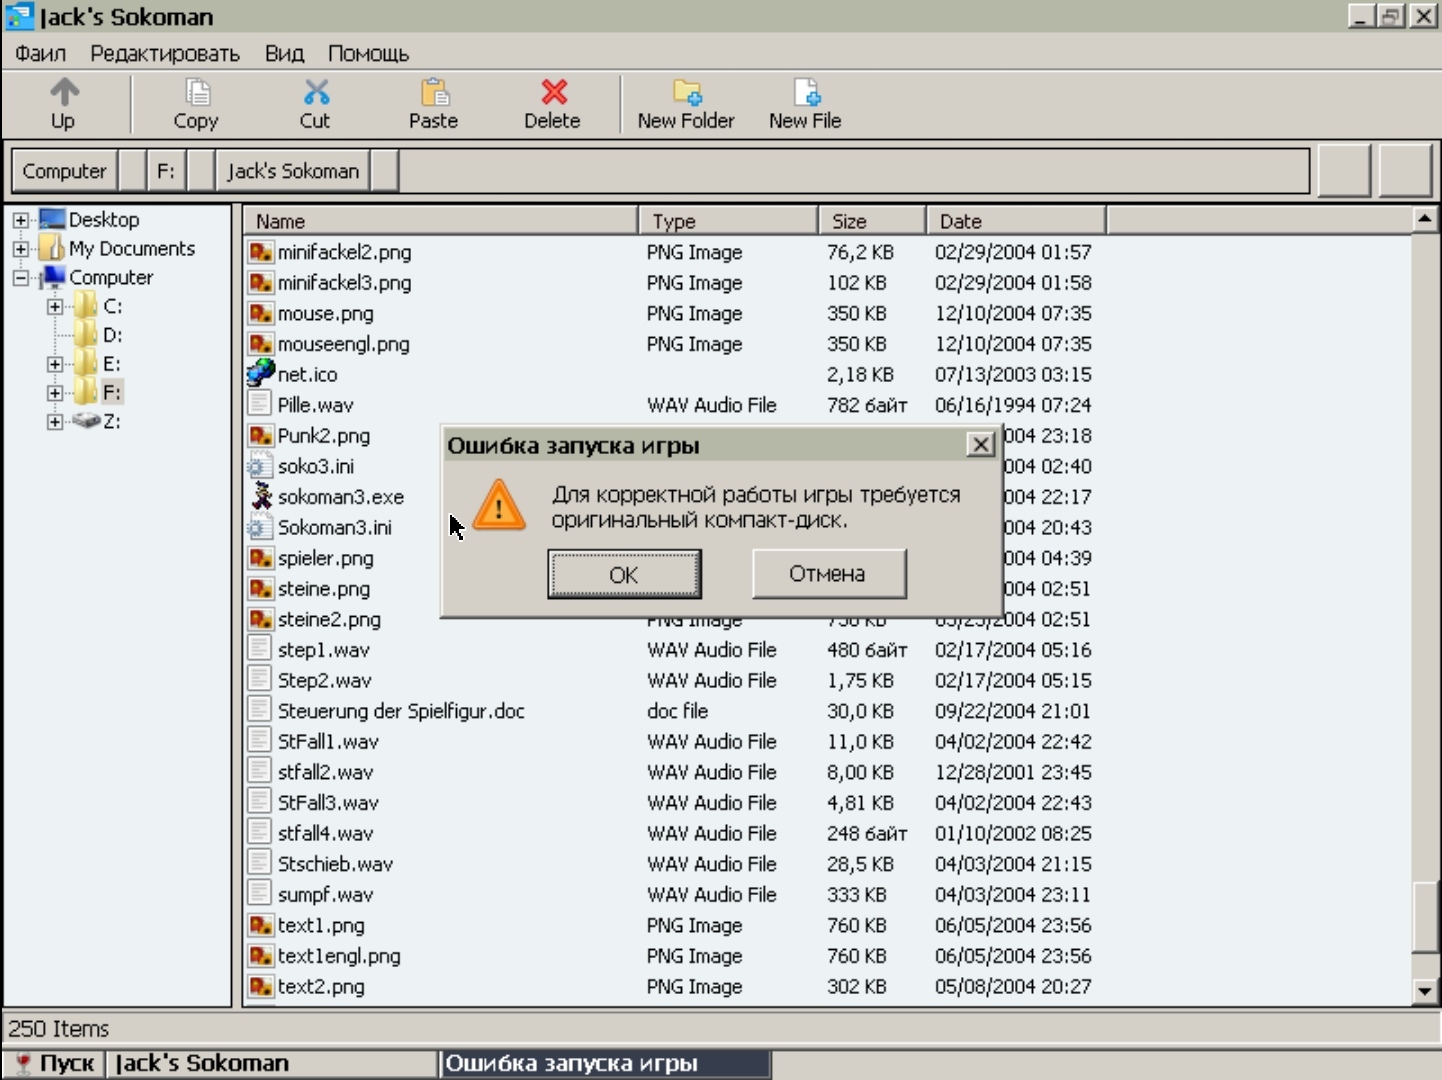Click the New File icon
1442x1080 pixels.
(806, 93)
